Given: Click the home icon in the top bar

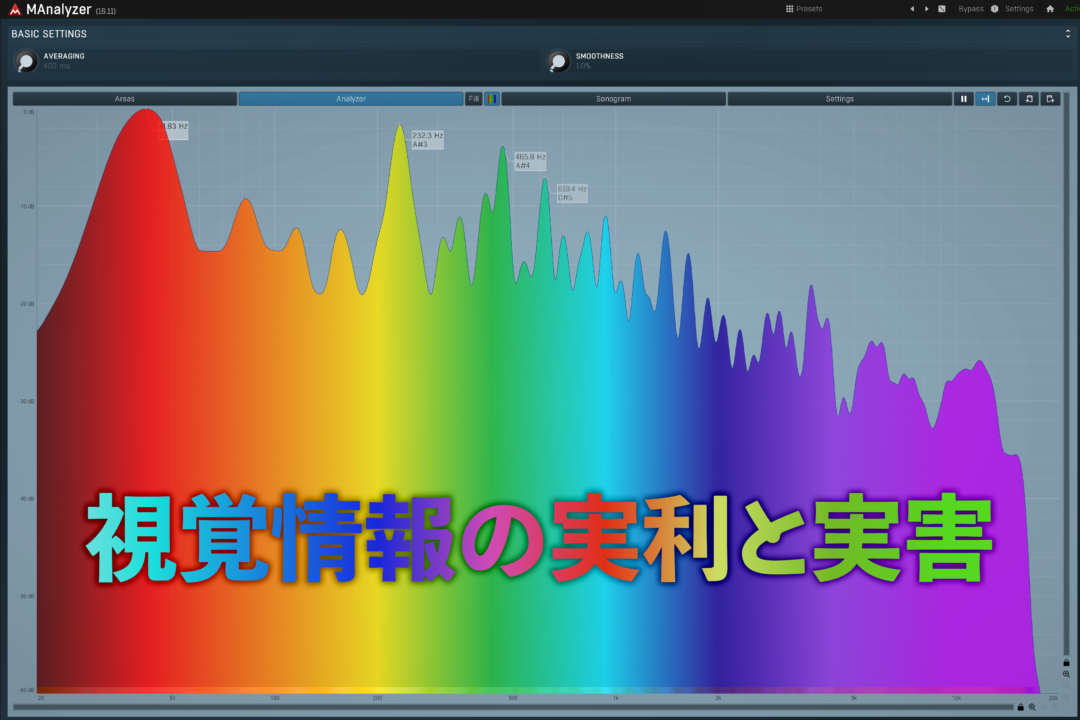Looking at the screenshot, I should click(1049, 9).
